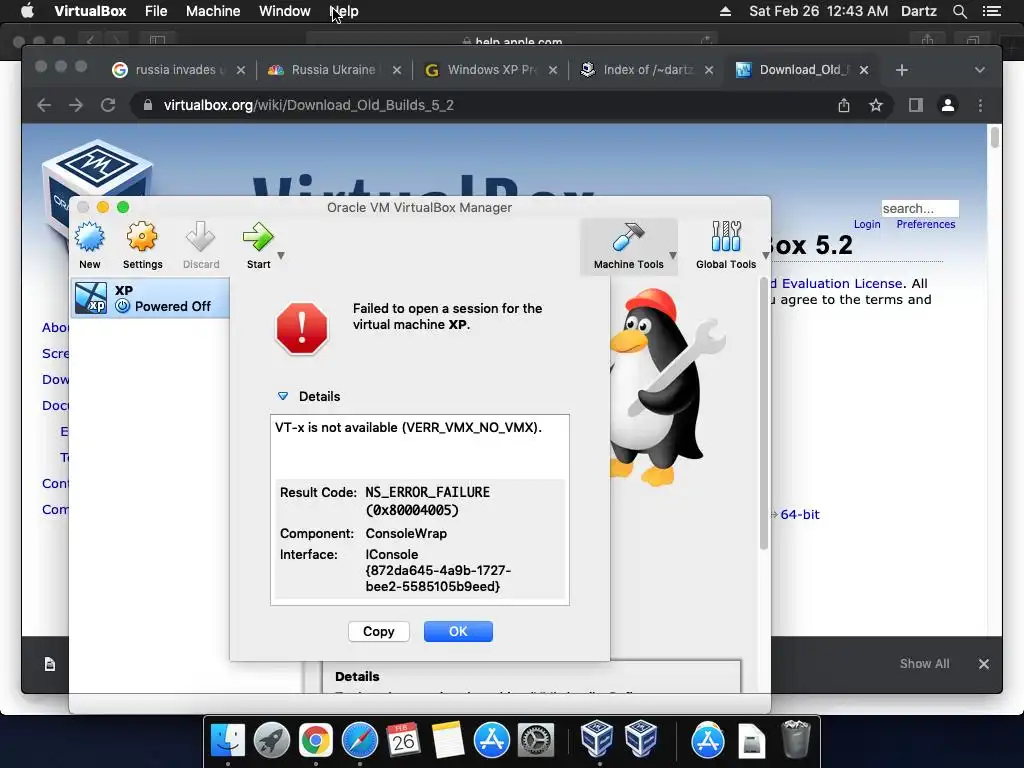Expand Global Tools dropdown arrow

coord(765,256)
